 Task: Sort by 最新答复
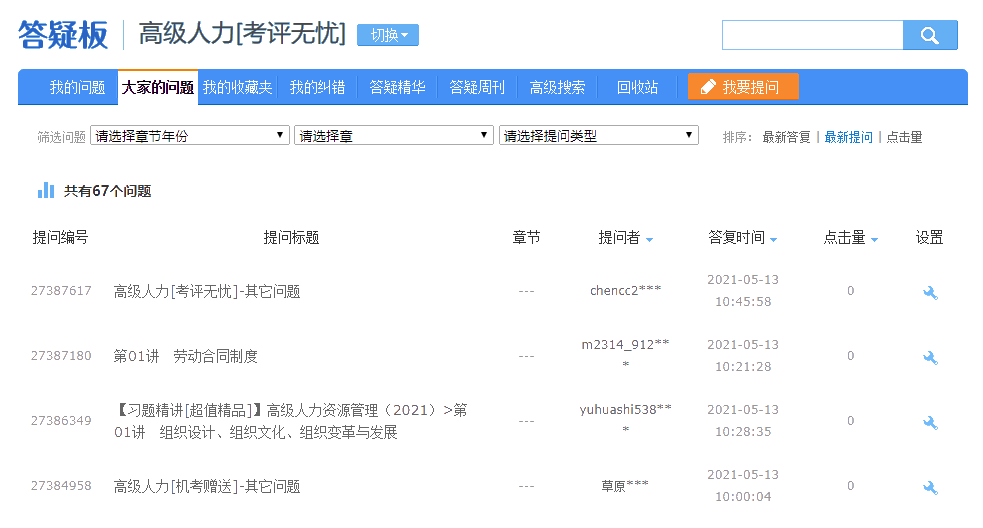pos(786,137)
